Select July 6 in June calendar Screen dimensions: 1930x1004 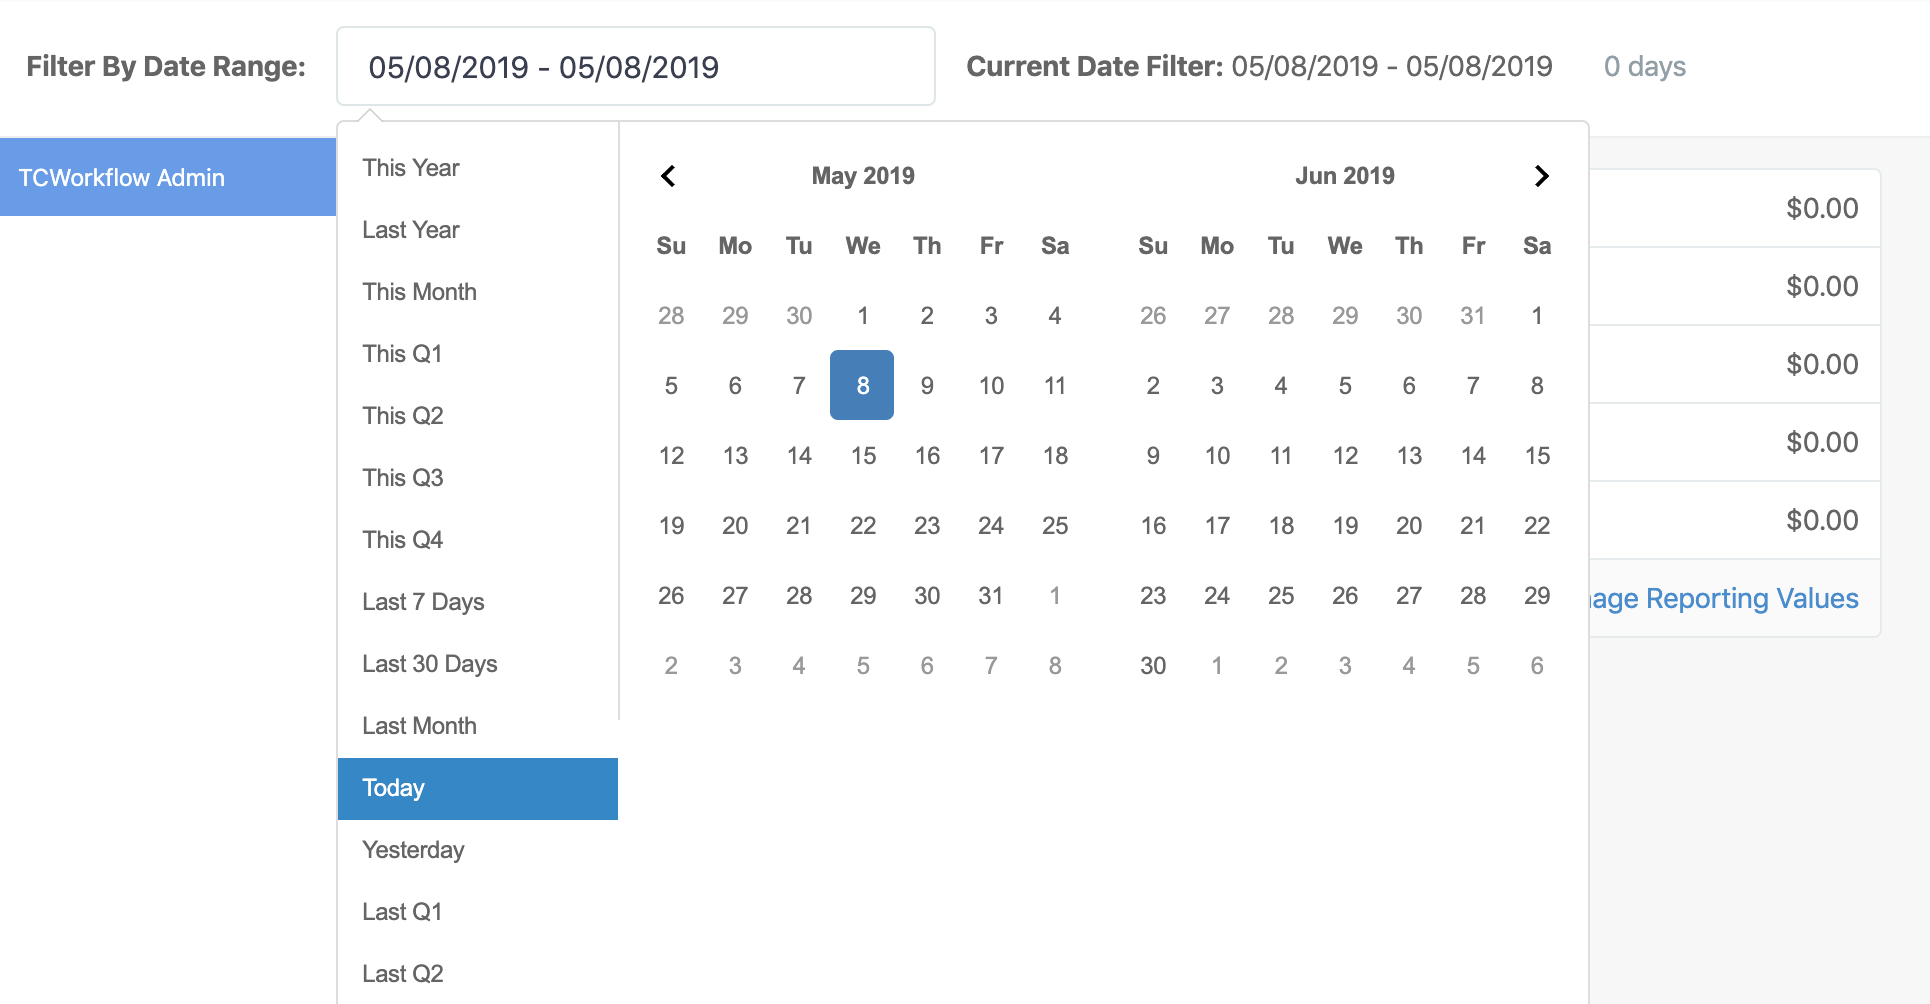[1536, 665]
